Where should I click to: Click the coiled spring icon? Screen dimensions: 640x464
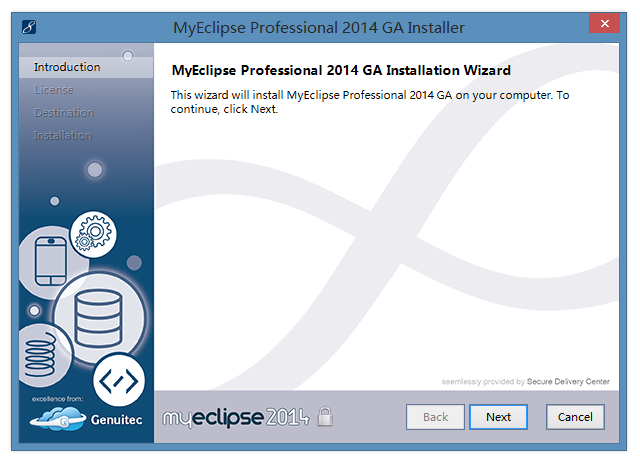coord(40,354)
